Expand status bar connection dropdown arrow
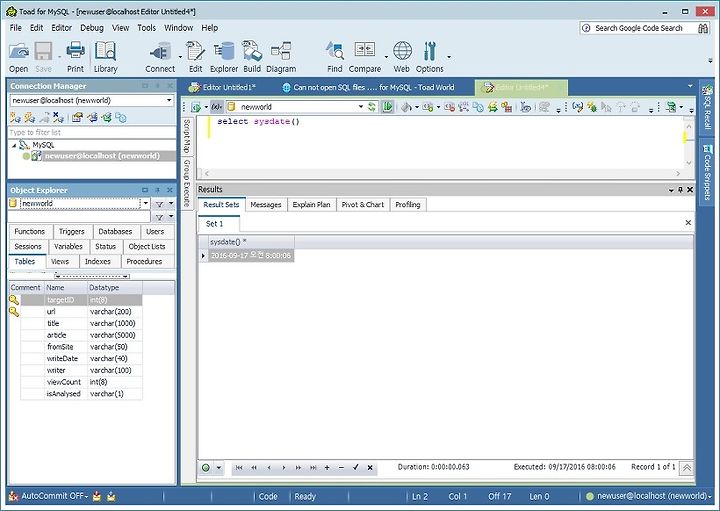Image resolution: width=720 pixels, height=511 pixels. (x=710, y=496)
